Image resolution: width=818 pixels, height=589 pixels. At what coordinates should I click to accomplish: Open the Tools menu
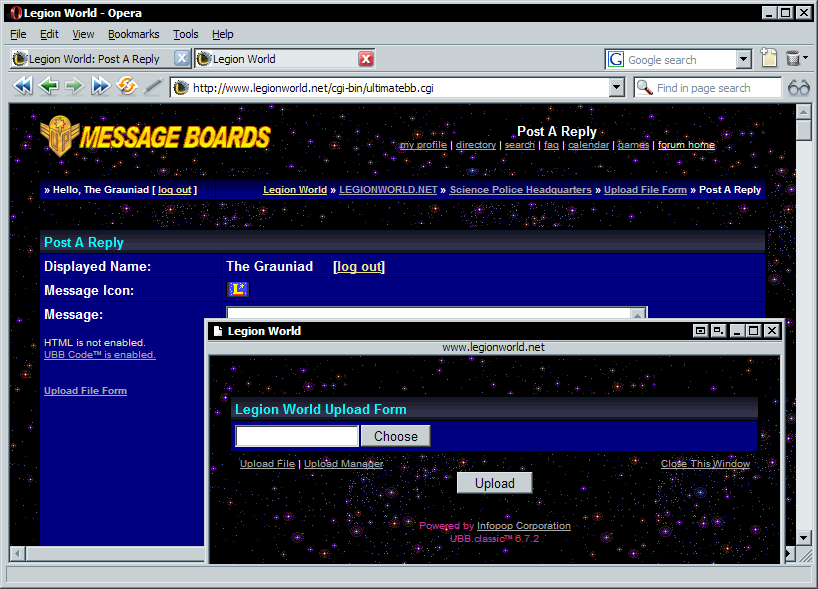click(186, 34)
